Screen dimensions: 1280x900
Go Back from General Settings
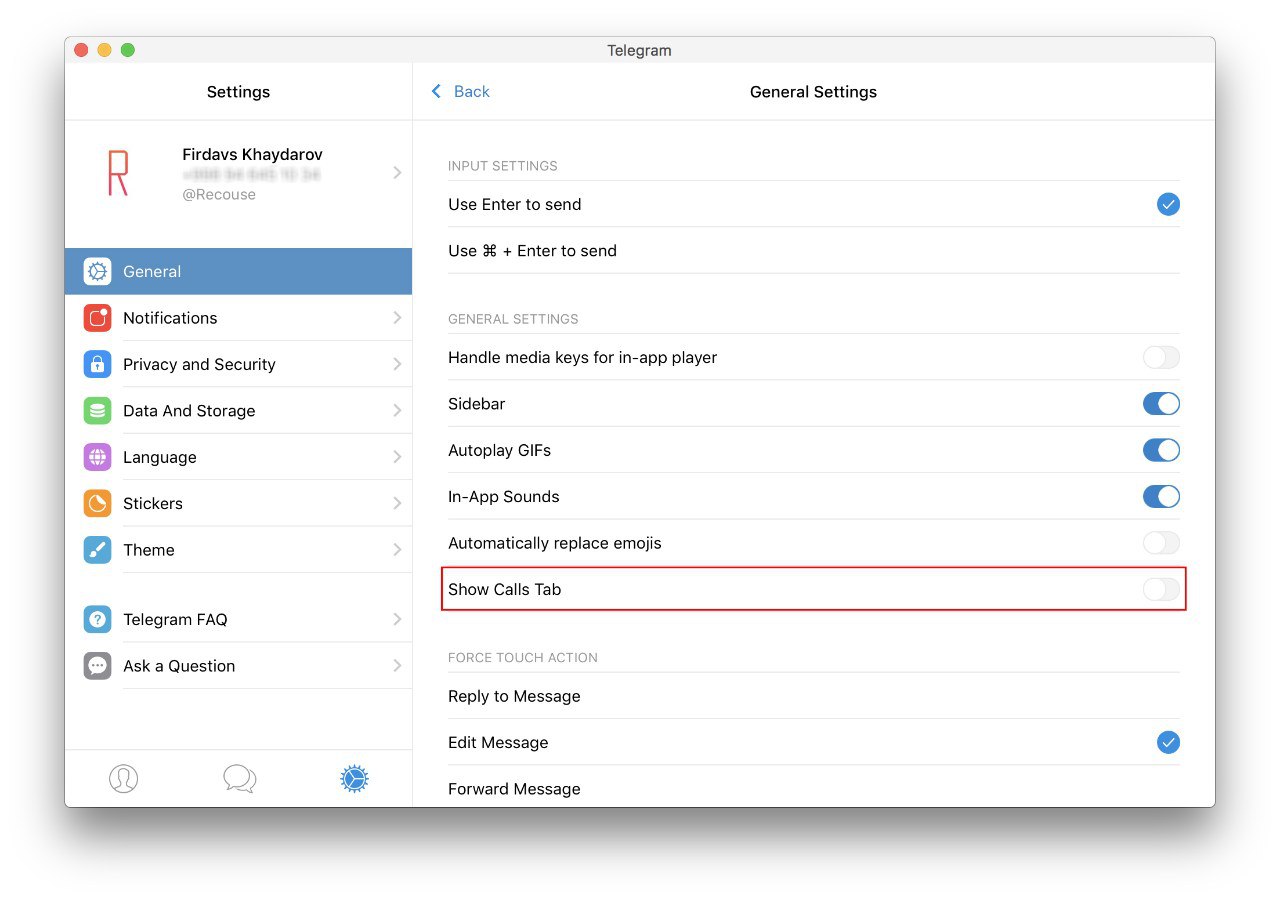coord(460,91)
